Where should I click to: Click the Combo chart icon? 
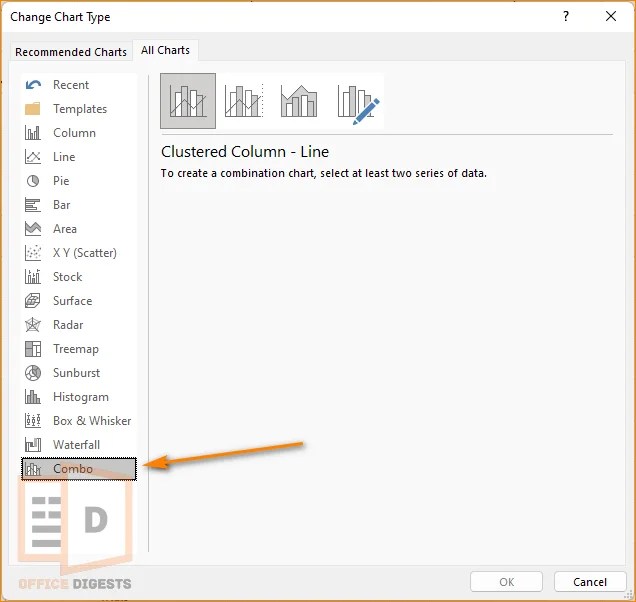pos(32,469)
